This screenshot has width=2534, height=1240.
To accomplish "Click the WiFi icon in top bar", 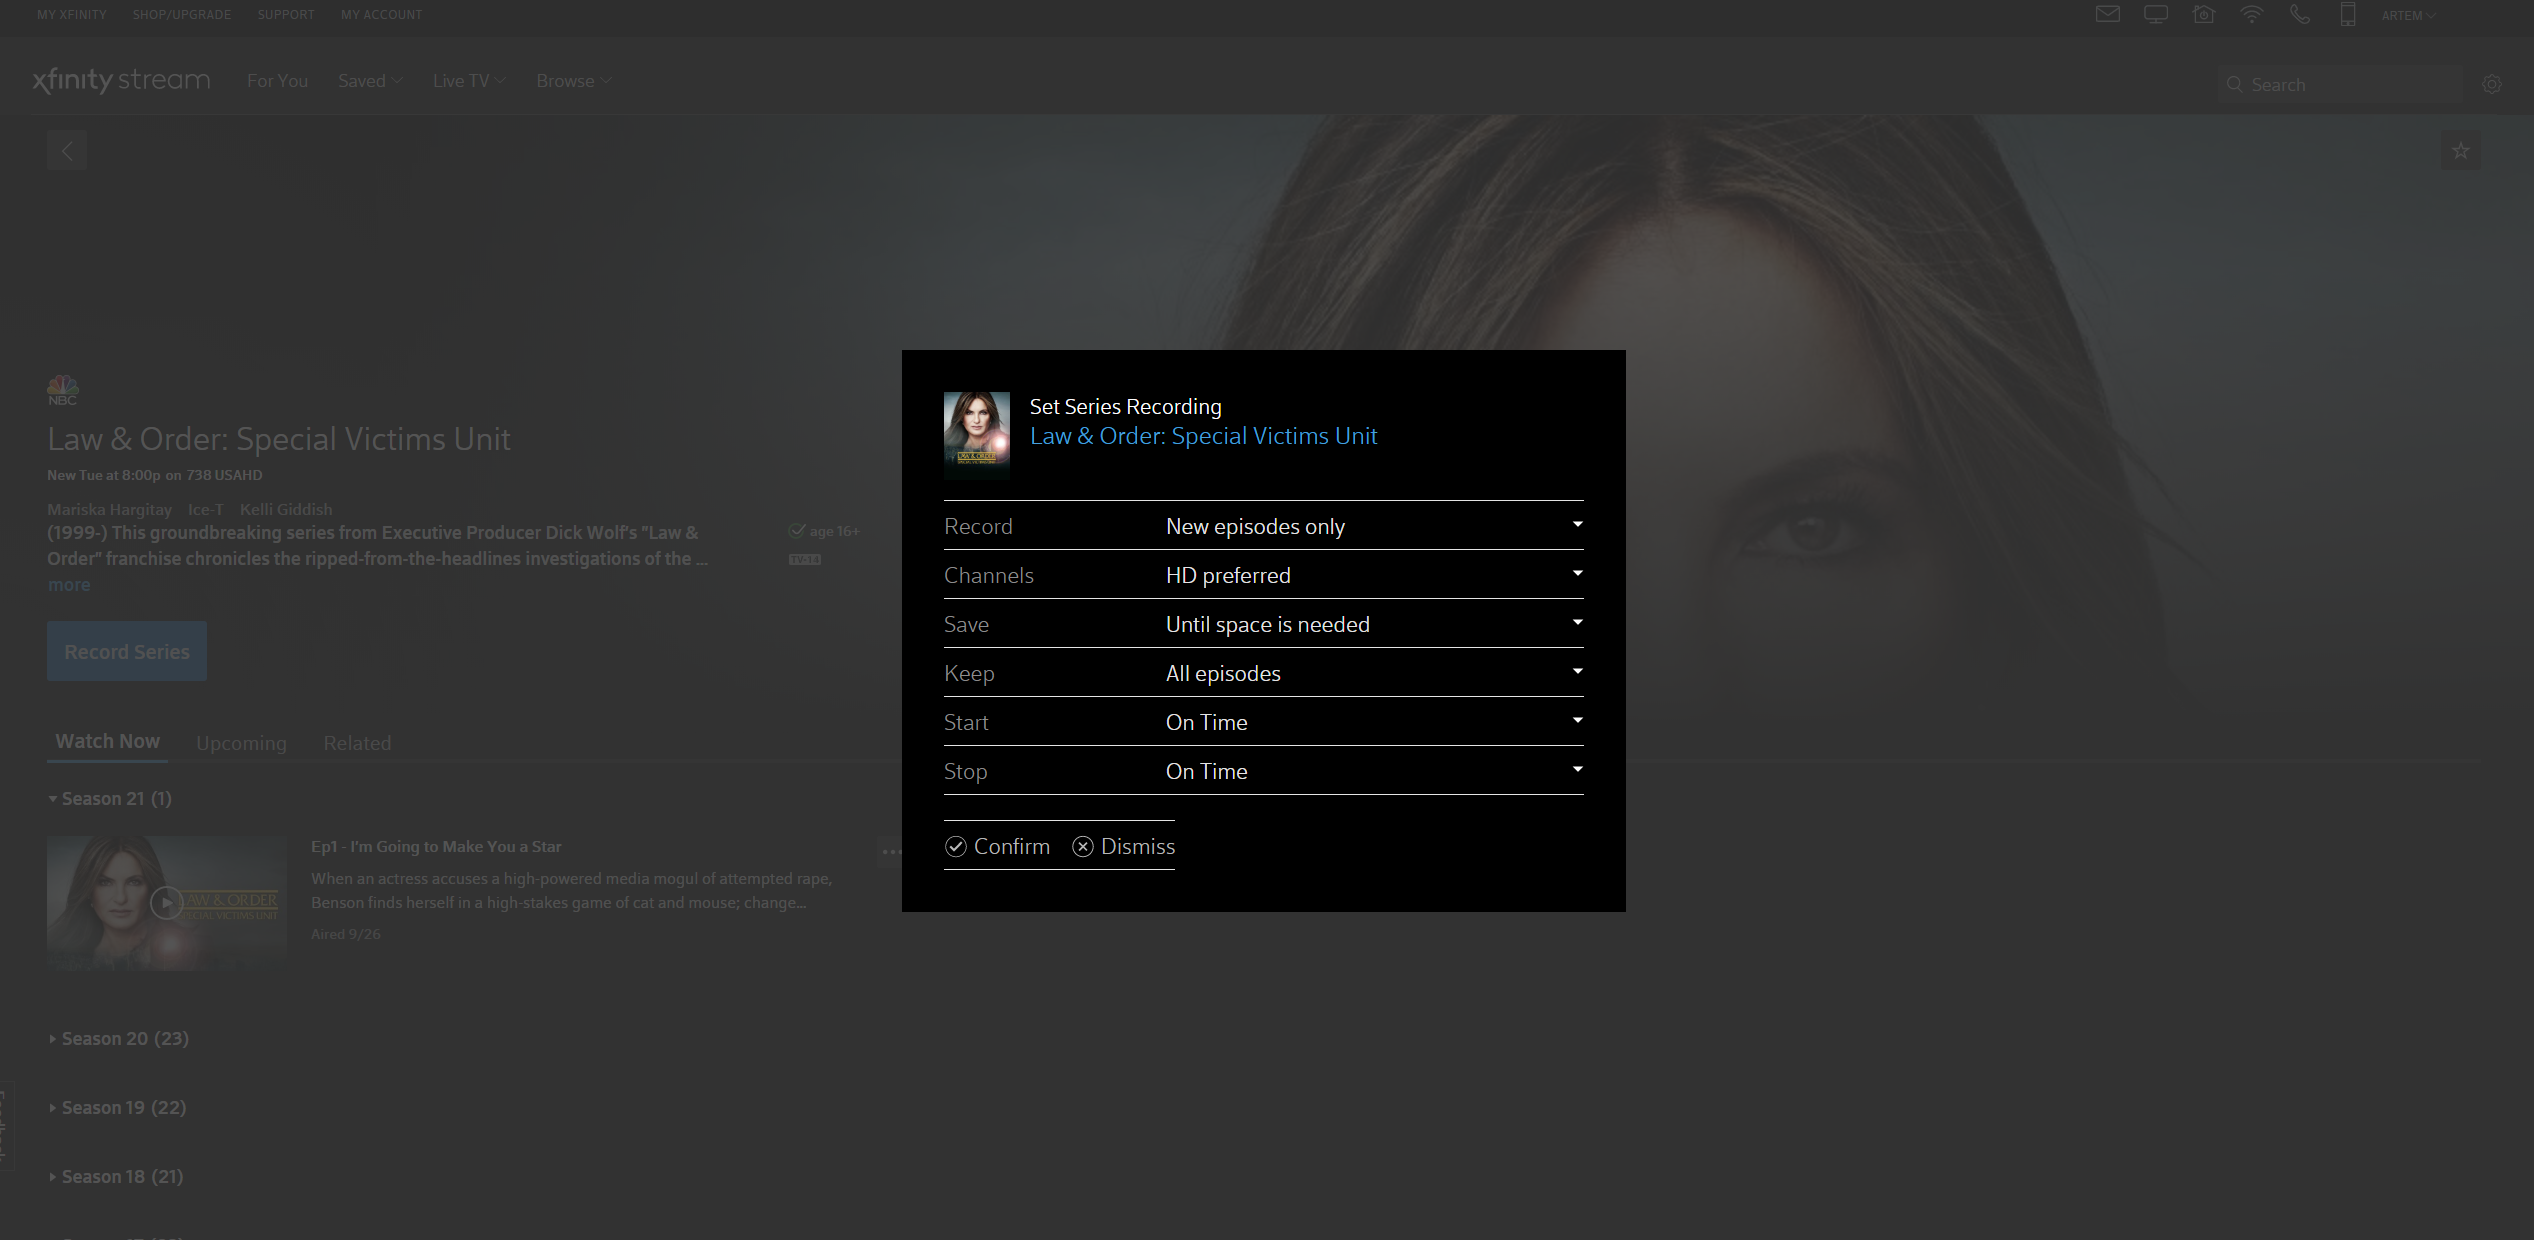I will click(2252, 14).
